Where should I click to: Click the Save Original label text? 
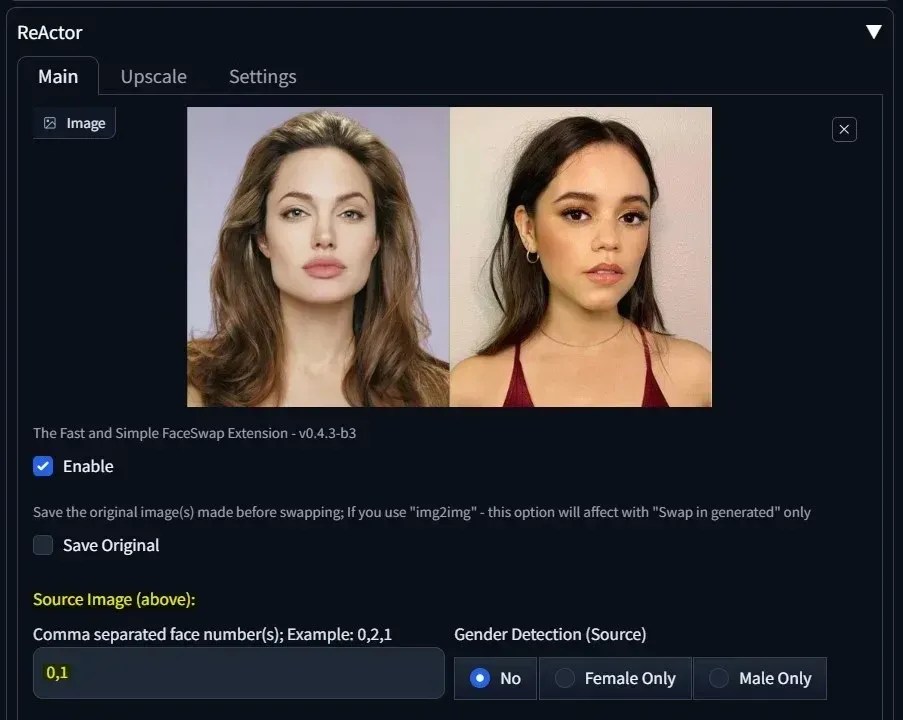pyautogui.click(x=109, y=545)
